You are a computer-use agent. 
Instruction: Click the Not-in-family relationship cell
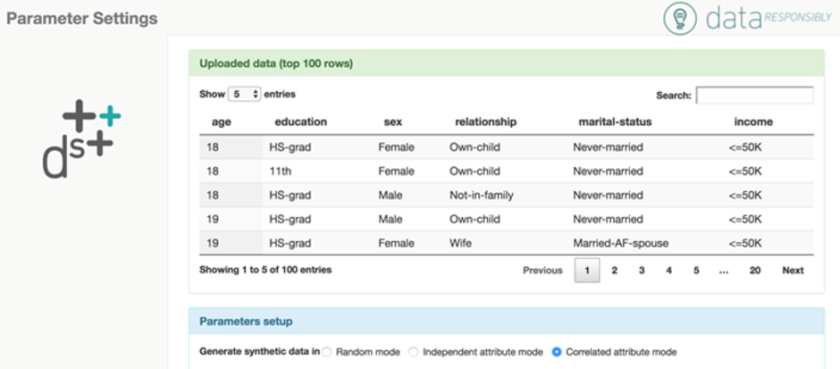coord(481,195)
